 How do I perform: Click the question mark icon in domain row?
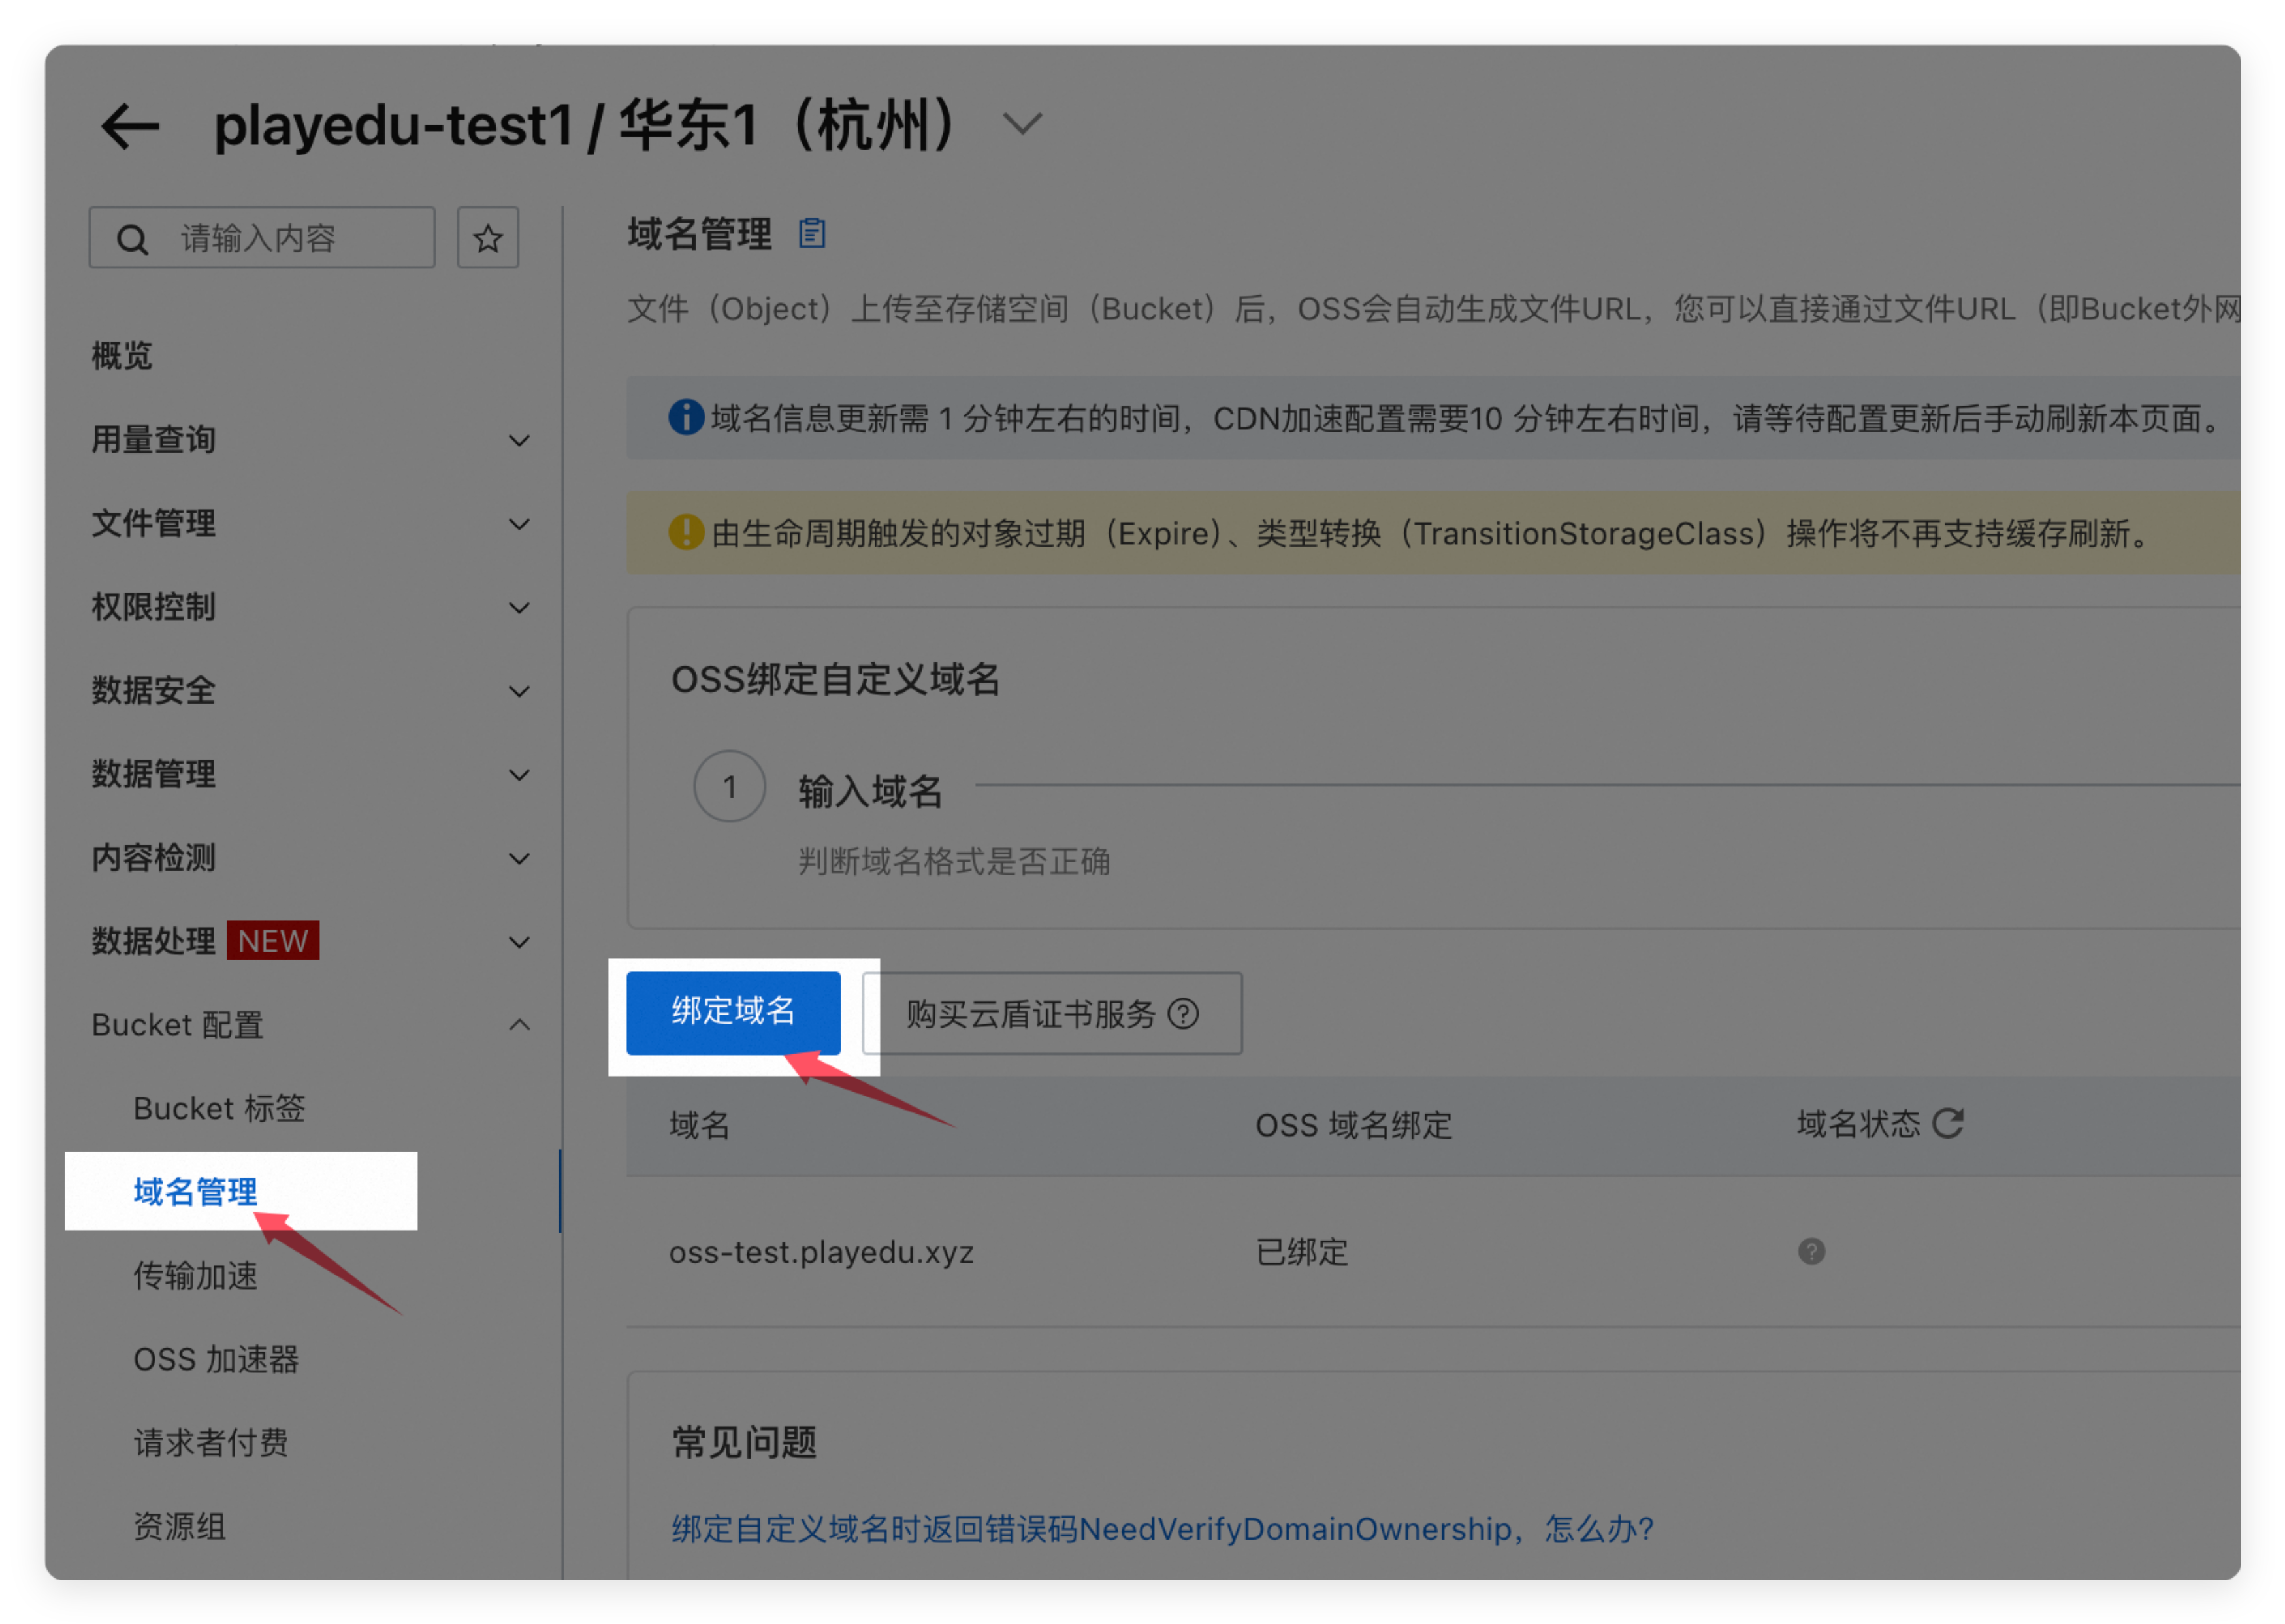coord(1811,1251)
